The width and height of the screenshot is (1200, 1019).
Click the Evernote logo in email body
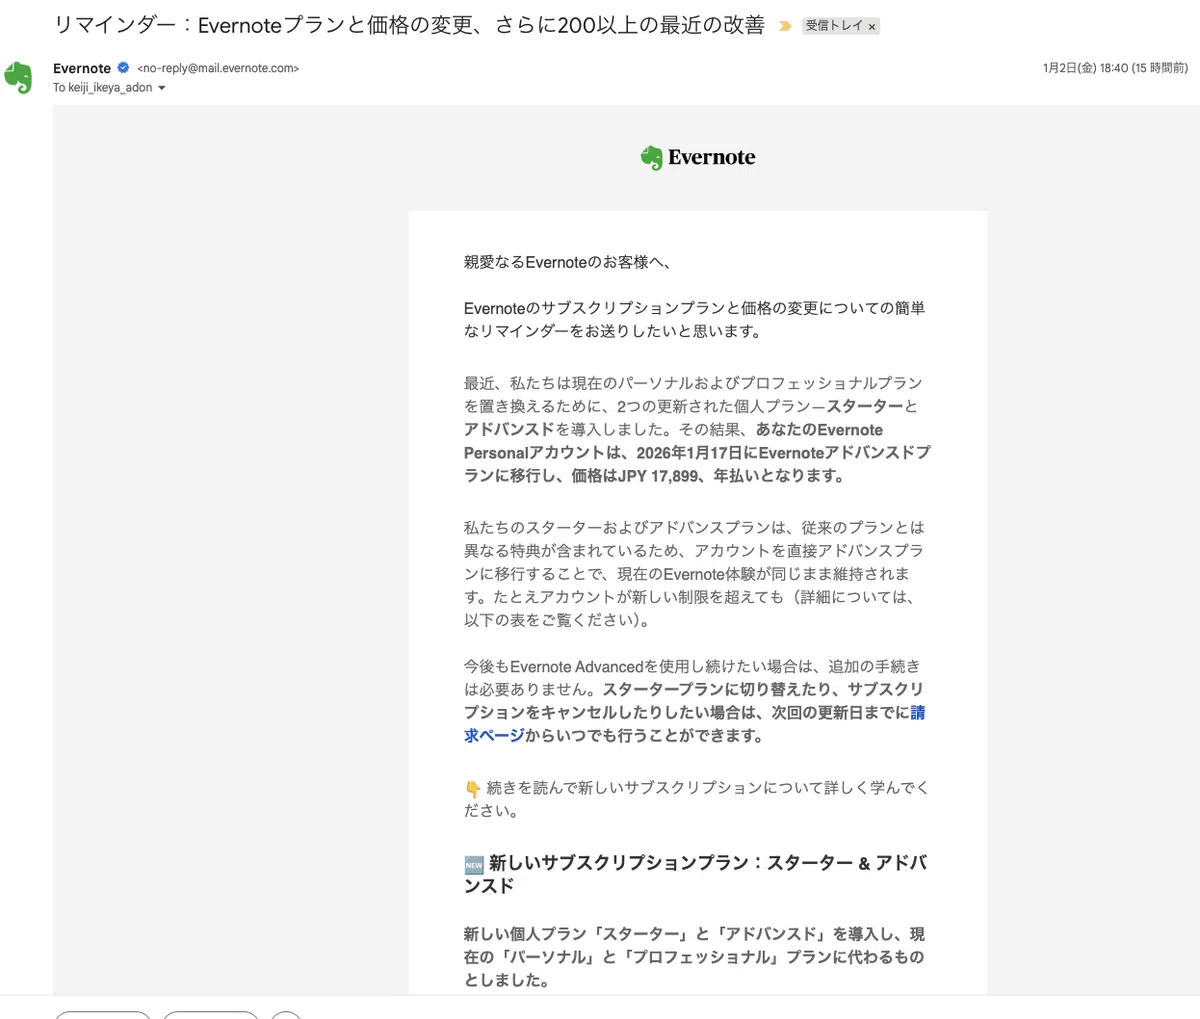[698, 158]
